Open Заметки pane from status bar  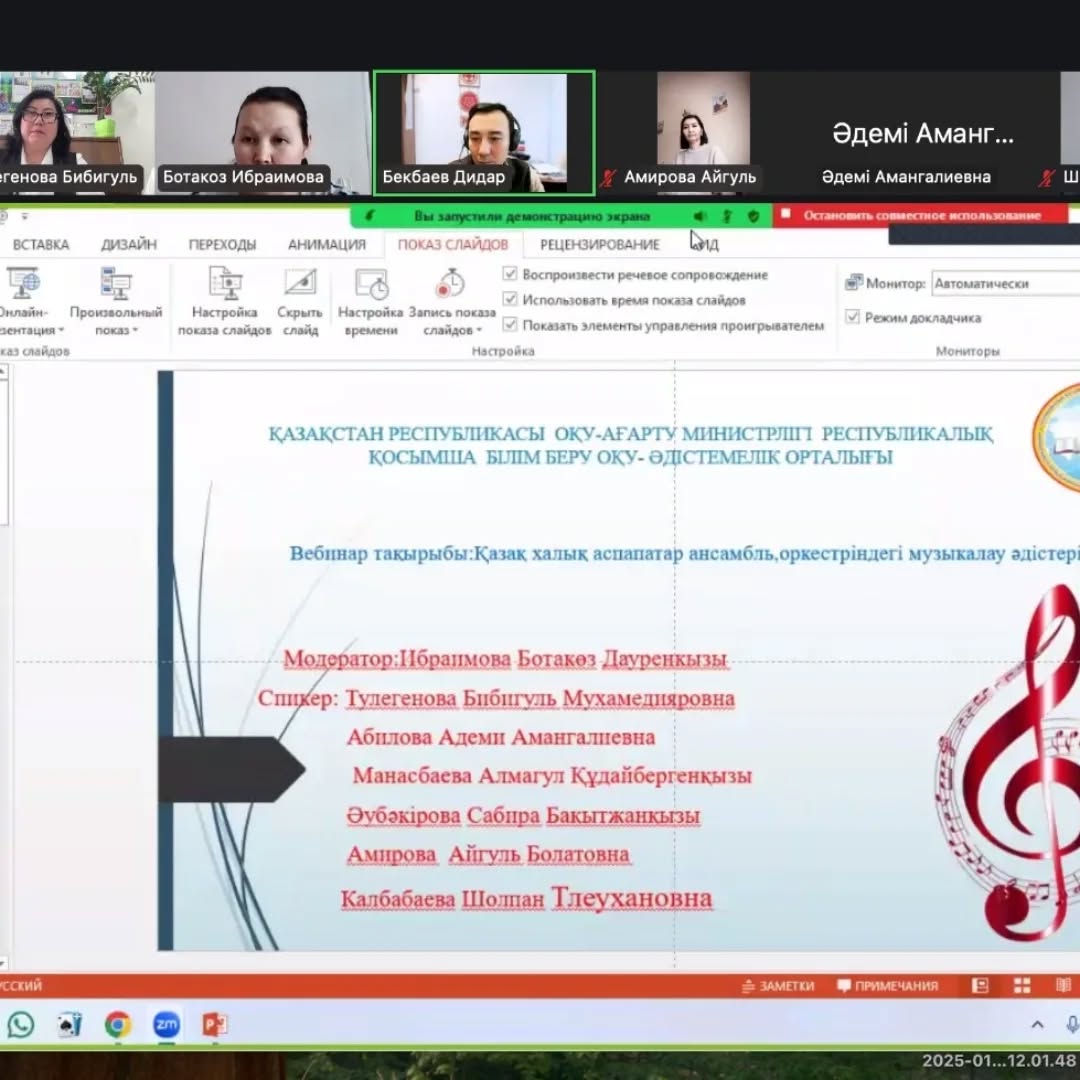[778, 986]
